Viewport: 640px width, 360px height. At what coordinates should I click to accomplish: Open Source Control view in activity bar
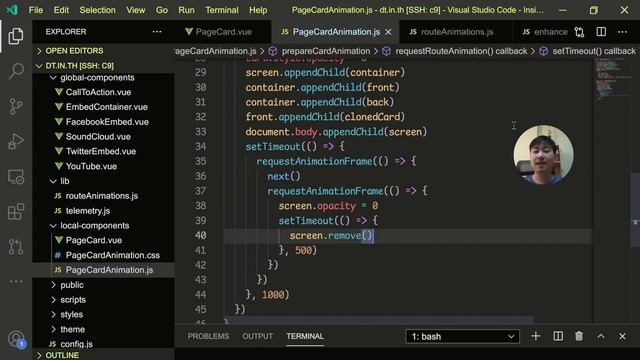pyautogui.click(x=16, y=106)
